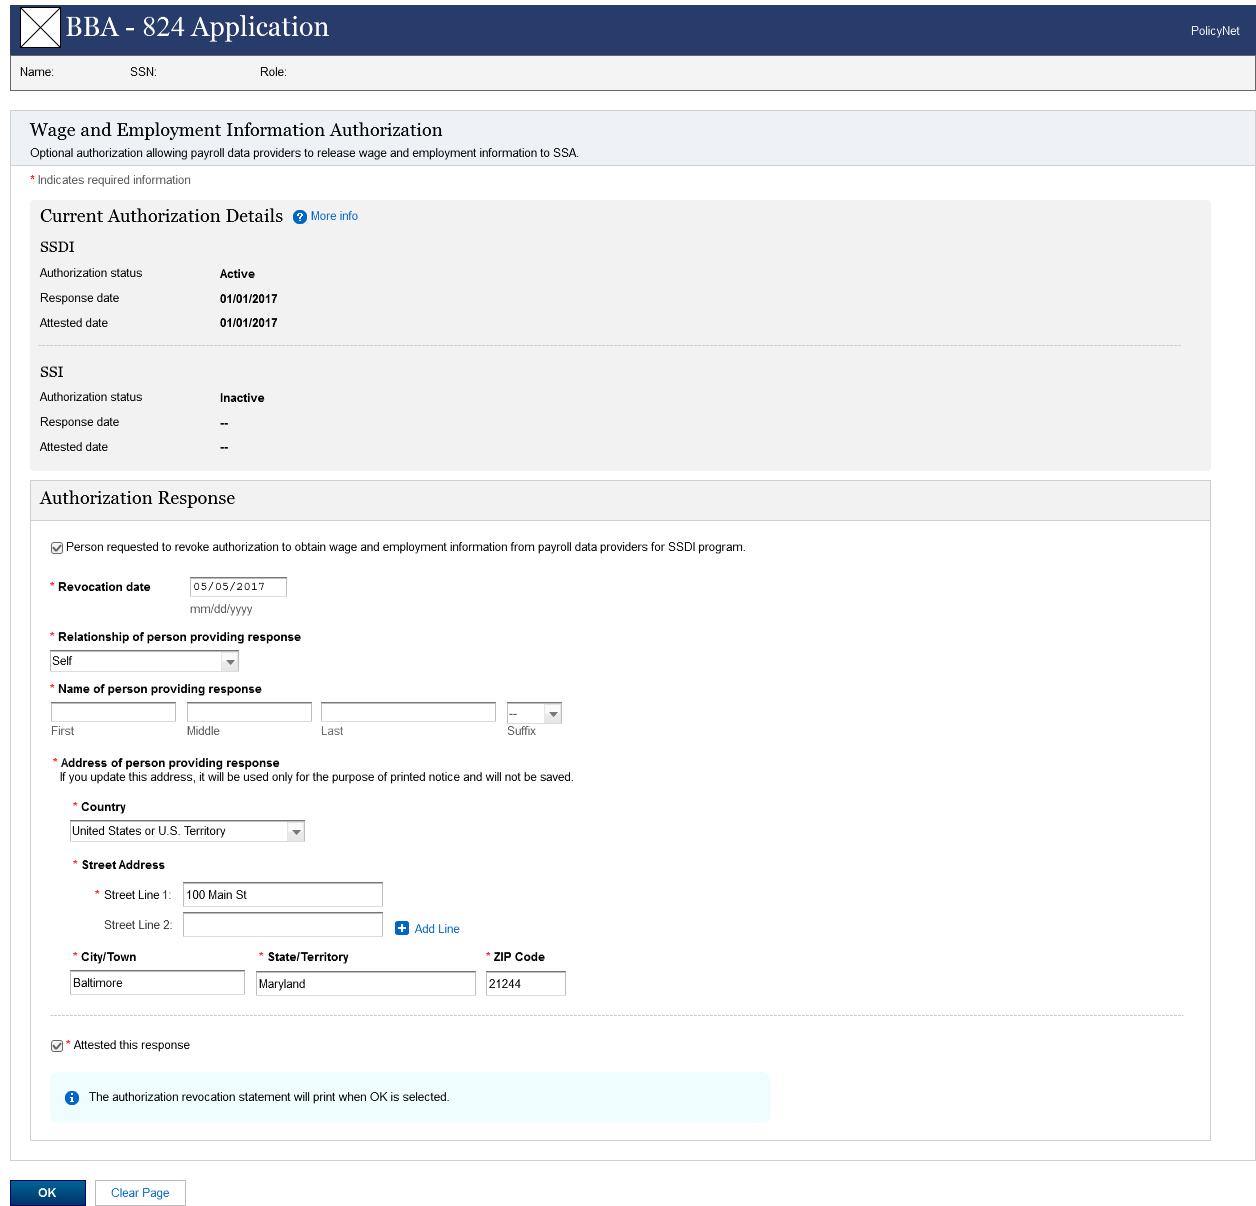Screen dimensions: 1256x1206
Task: Focus the Revocation date field
Action: coord(238,587)
